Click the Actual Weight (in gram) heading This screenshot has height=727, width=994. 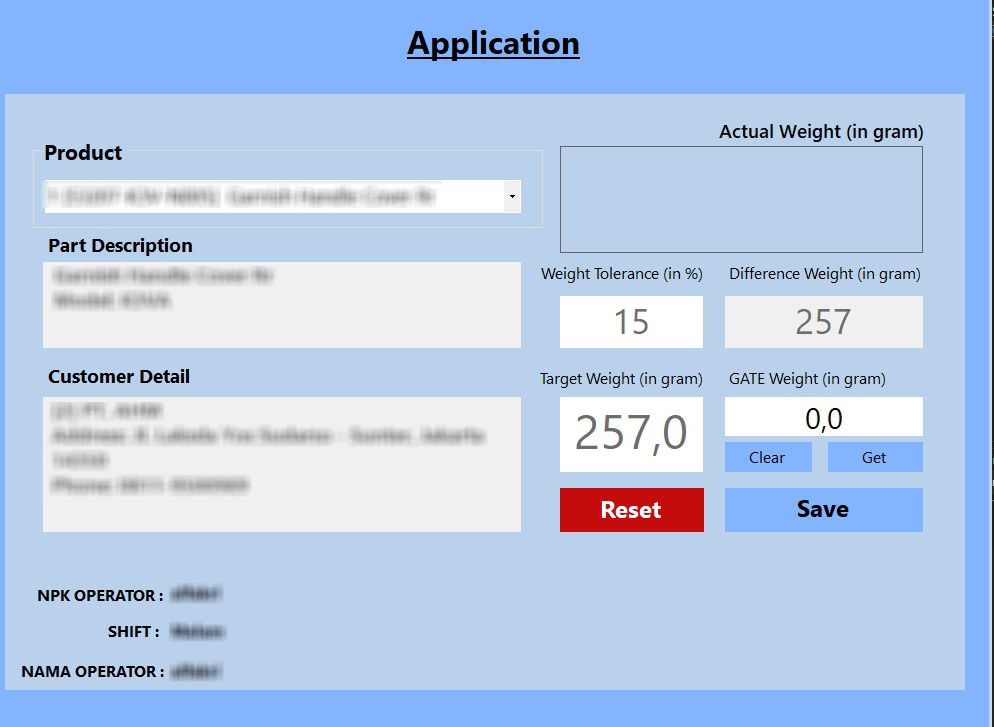[819, 131]
